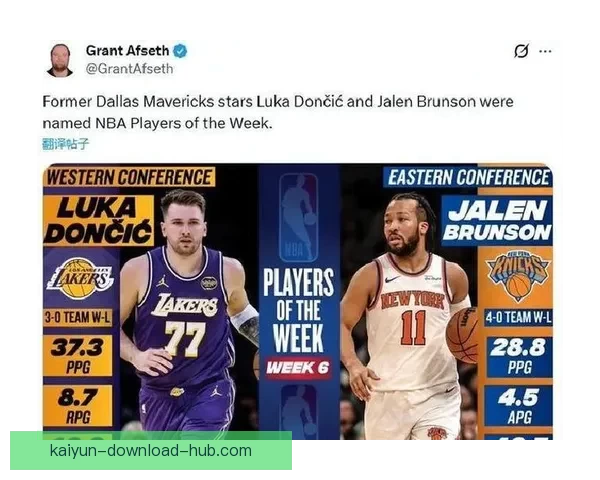Select the Luka Dončić name plate
This screenshot has width=600, height=480.
click(x=98, y=221)
